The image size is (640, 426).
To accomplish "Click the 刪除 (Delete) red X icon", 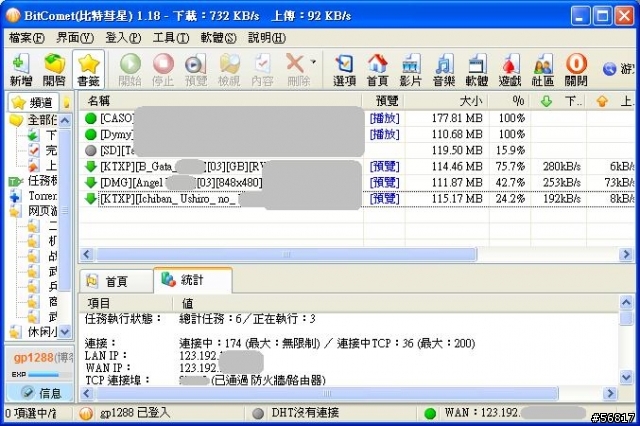I will (x=297, y=69).
